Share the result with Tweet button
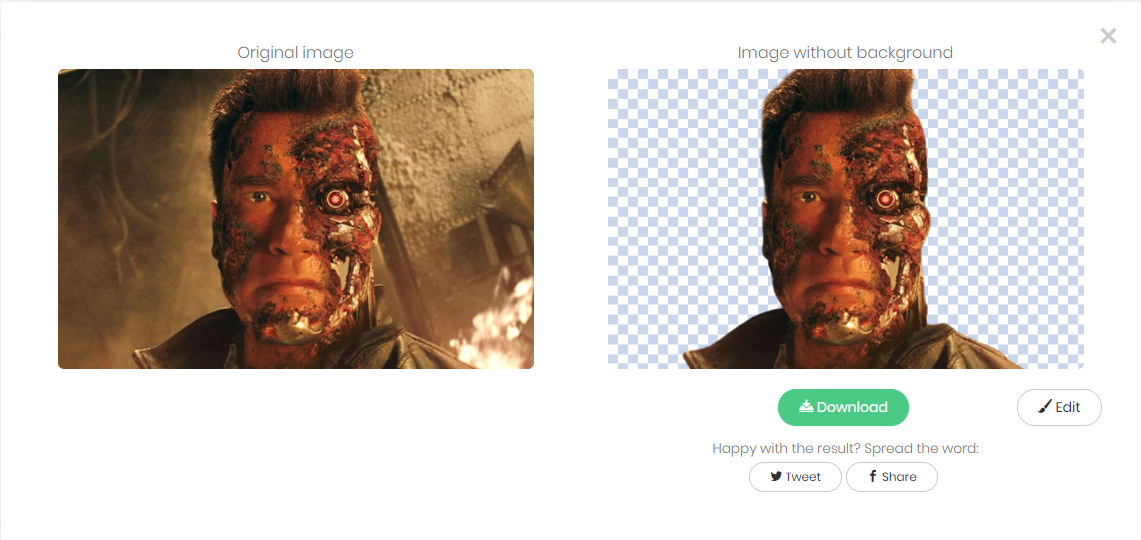 [795, 477]
